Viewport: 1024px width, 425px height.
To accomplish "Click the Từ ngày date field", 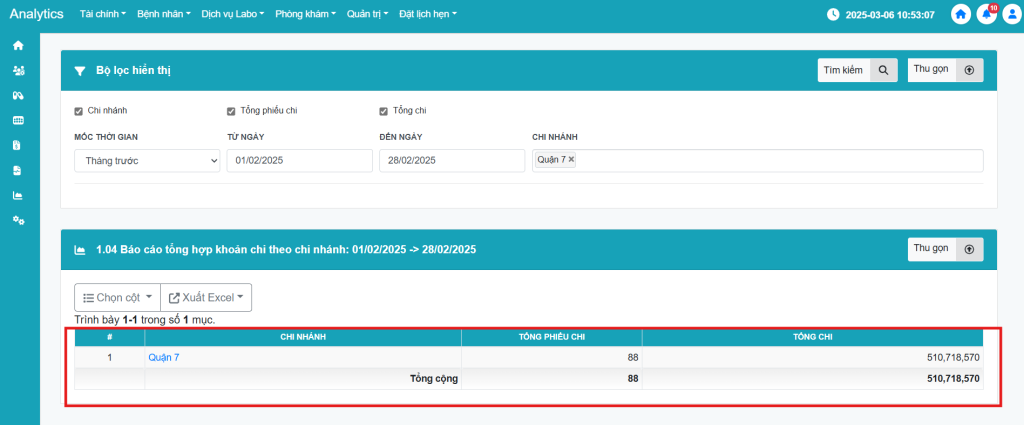I will 299,161.
